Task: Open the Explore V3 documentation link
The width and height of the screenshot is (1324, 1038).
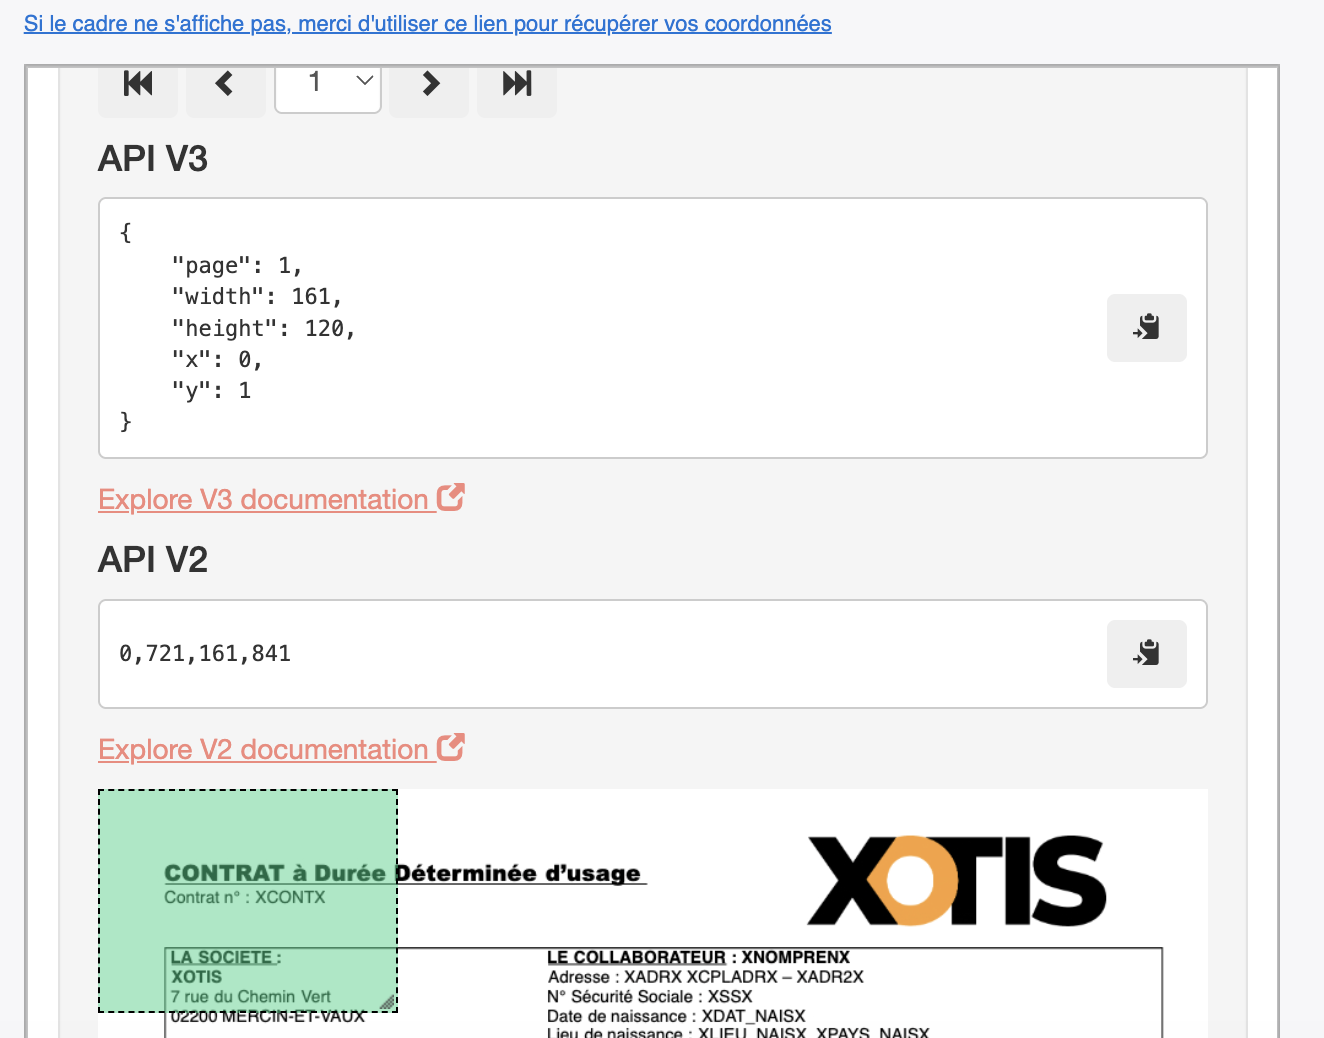Action: click(x=263, y=500)
